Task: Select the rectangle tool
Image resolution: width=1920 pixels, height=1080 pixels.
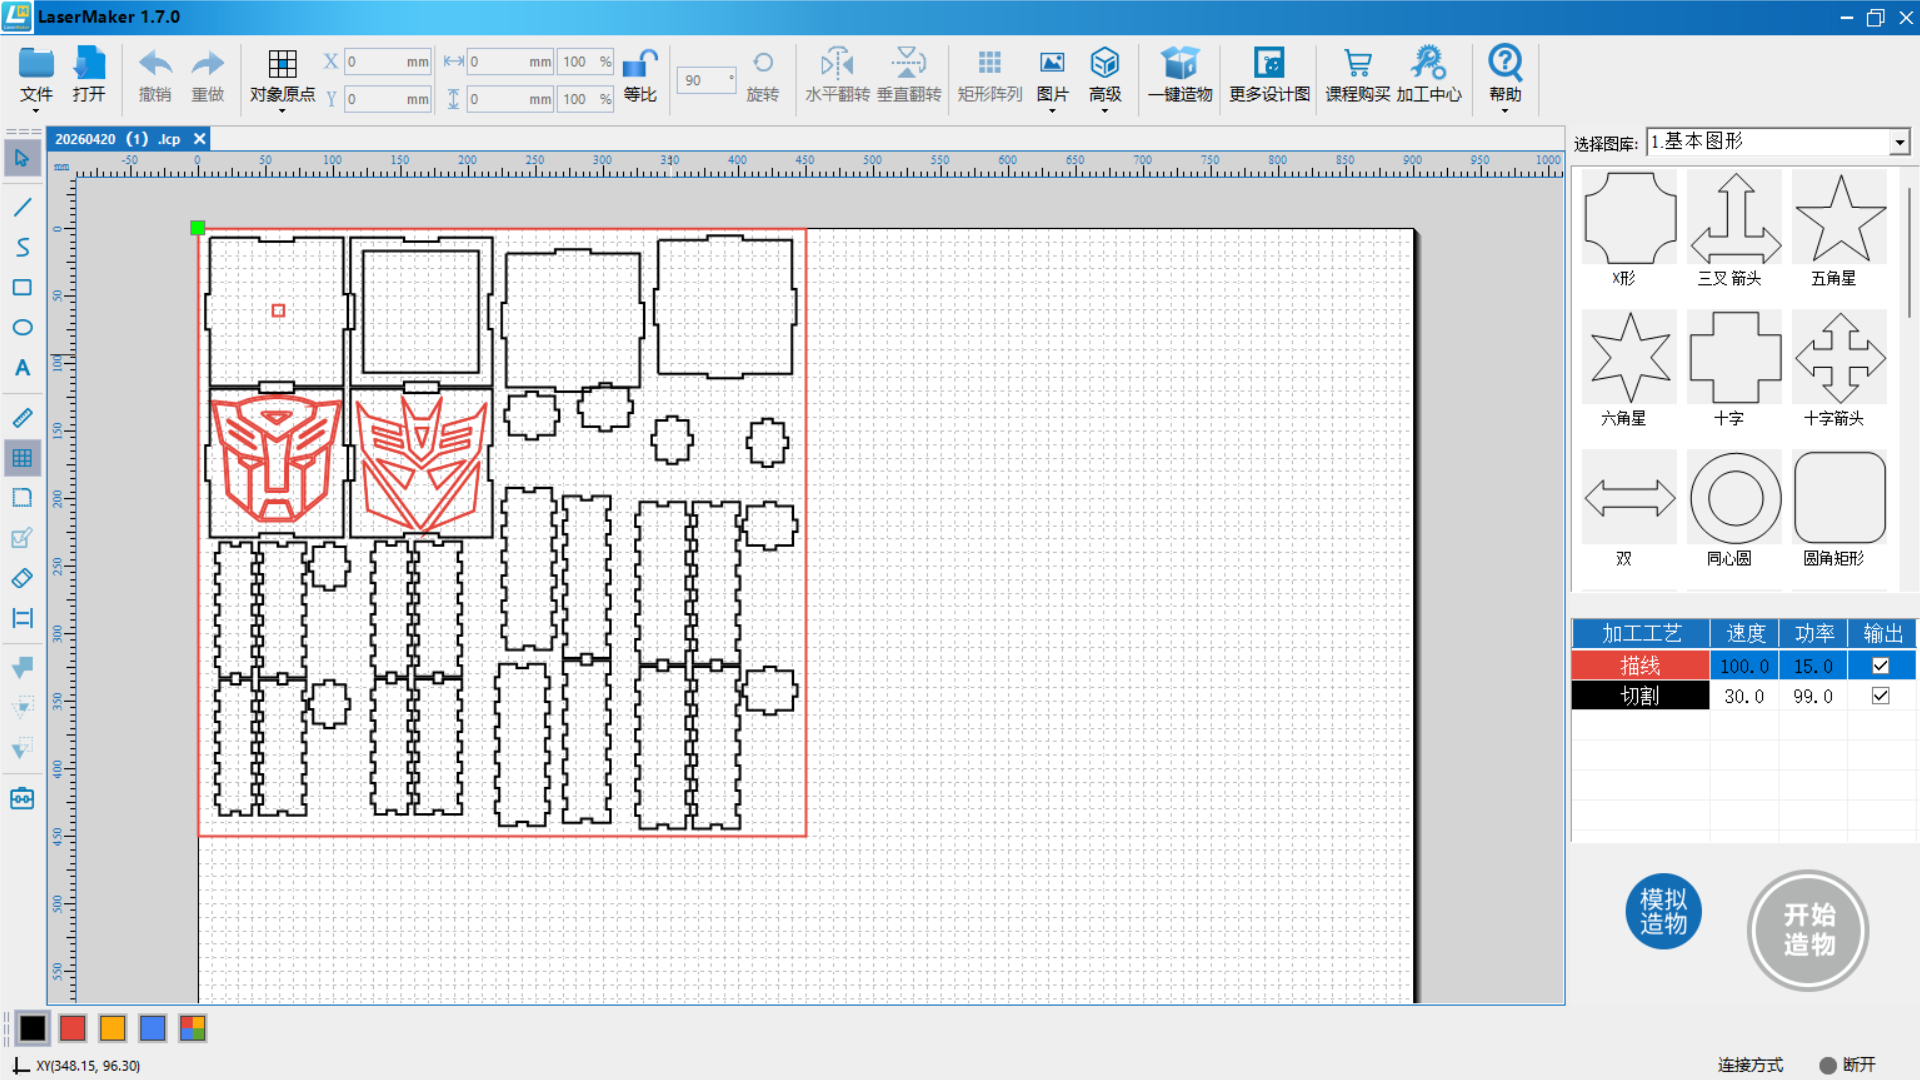Action: click(22, 288)
